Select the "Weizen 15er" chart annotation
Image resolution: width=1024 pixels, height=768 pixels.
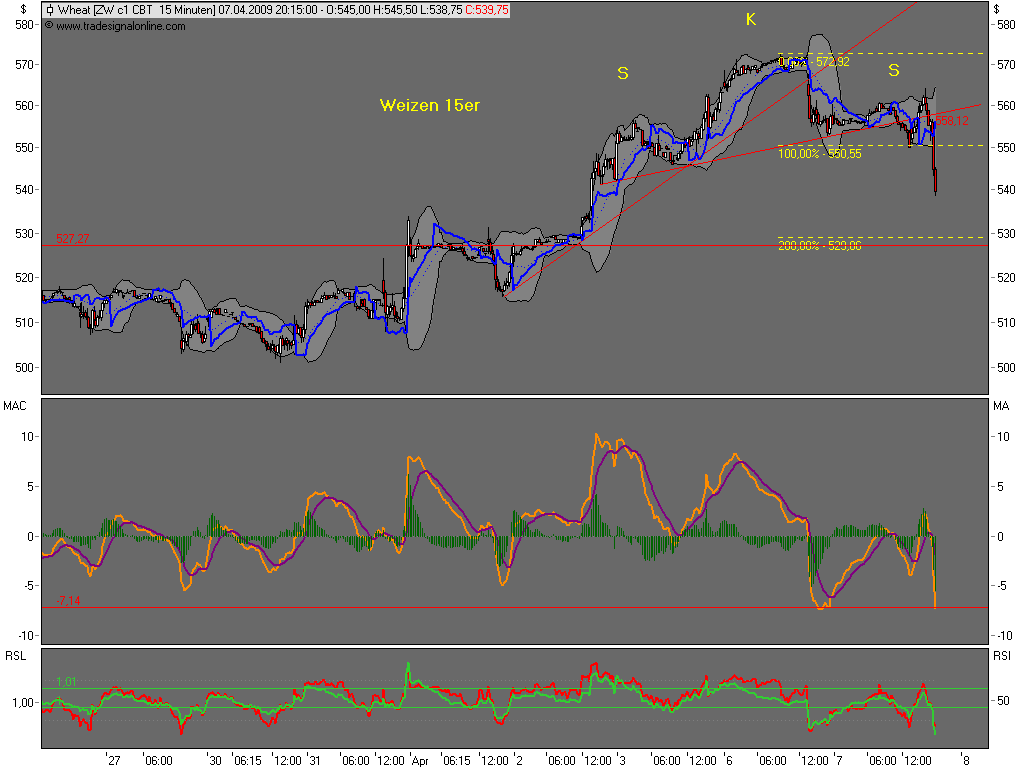[430, 105]
